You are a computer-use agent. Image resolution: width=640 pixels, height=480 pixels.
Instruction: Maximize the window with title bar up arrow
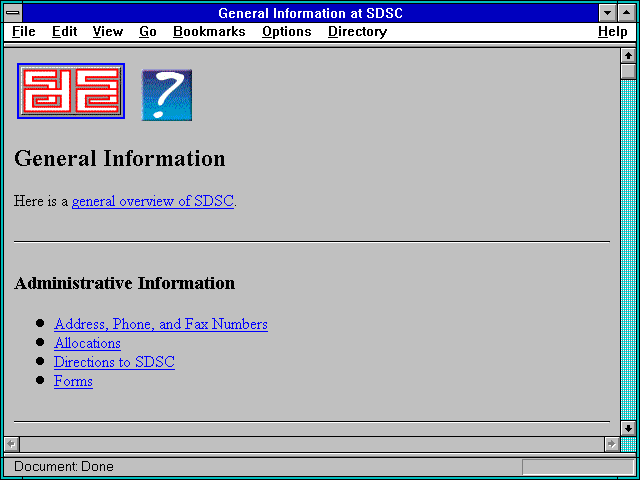(627, 13)
